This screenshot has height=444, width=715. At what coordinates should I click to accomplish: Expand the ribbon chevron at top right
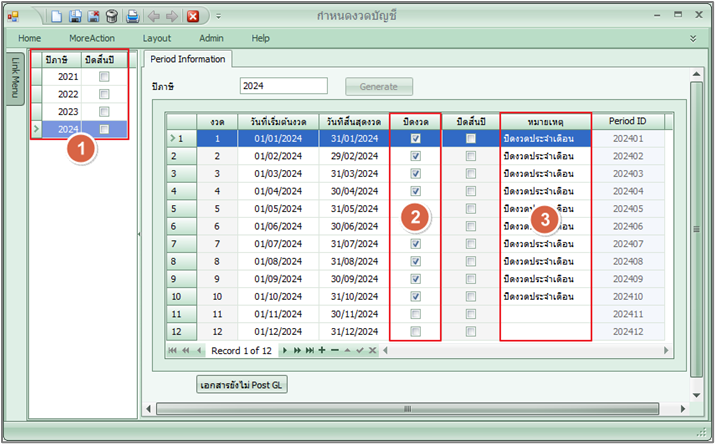click(693, 38)
